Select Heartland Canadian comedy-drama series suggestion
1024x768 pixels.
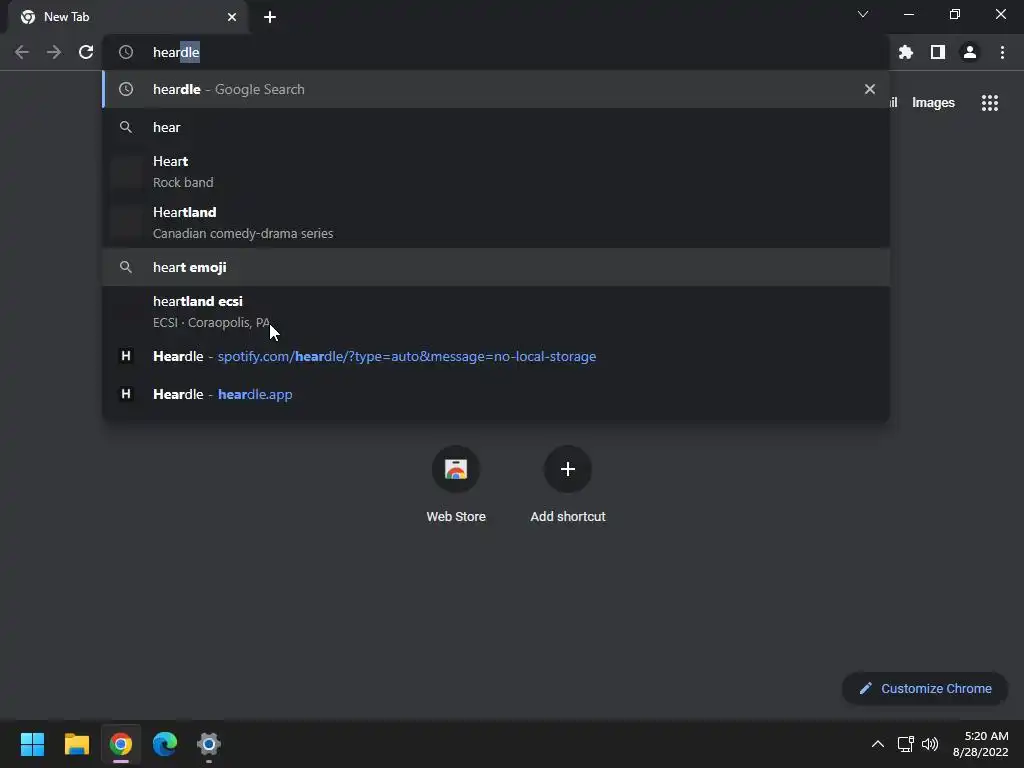tap(496, 222)
